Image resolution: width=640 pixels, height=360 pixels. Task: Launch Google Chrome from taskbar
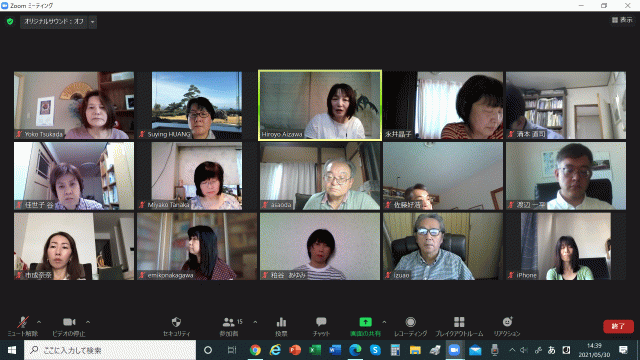coord(255,350)
